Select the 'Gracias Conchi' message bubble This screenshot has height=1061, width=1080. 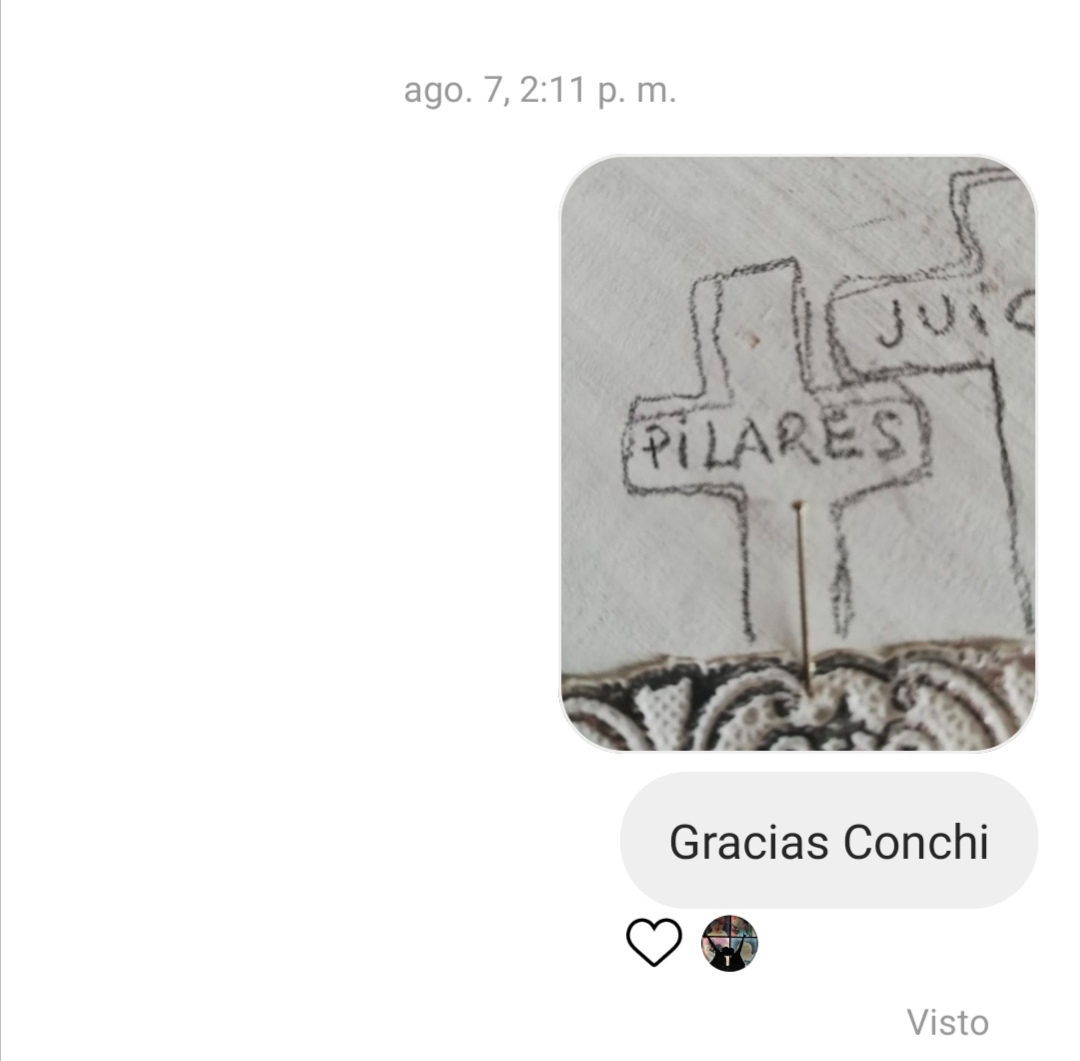829,841
